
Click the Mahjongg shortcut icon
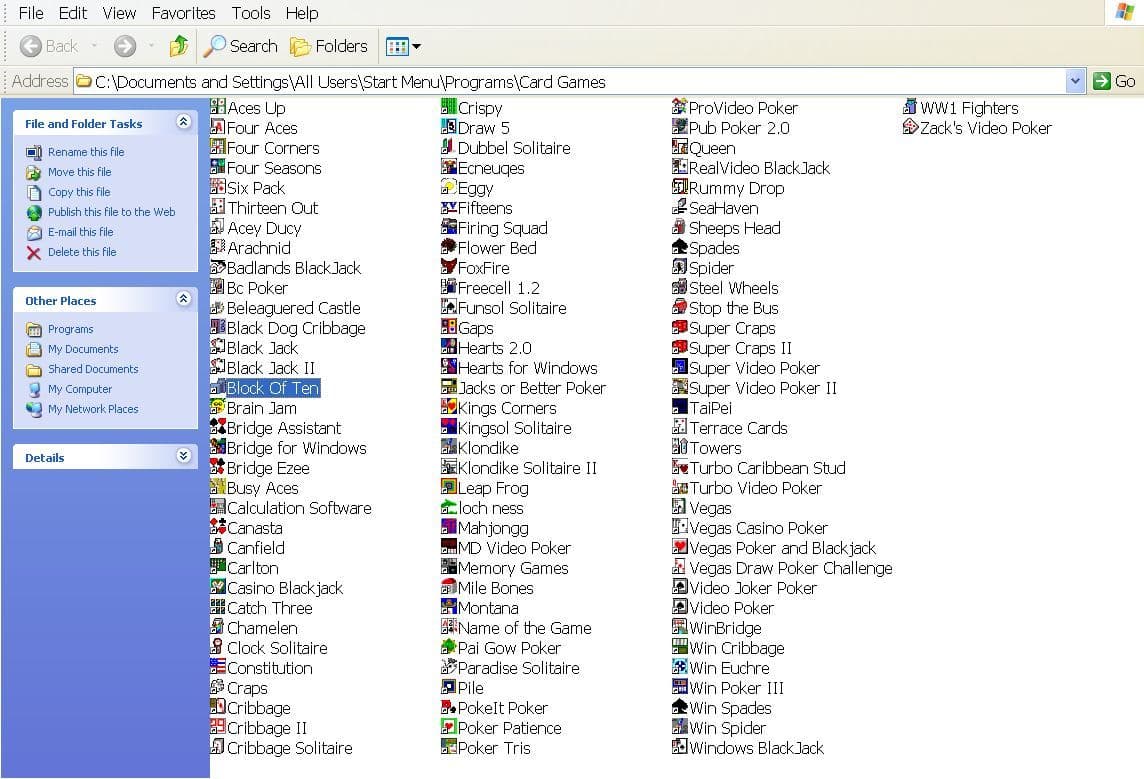tap(449, 527)
